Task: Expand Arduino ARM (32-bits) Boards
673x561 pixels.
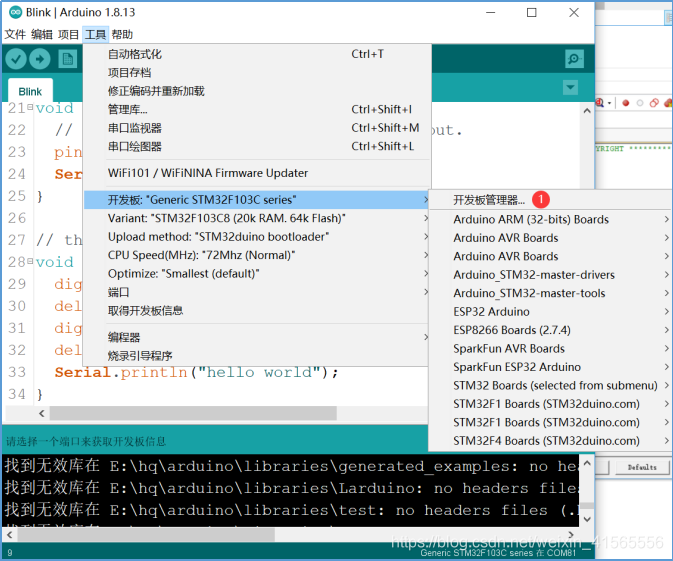Action: (550, 219)
